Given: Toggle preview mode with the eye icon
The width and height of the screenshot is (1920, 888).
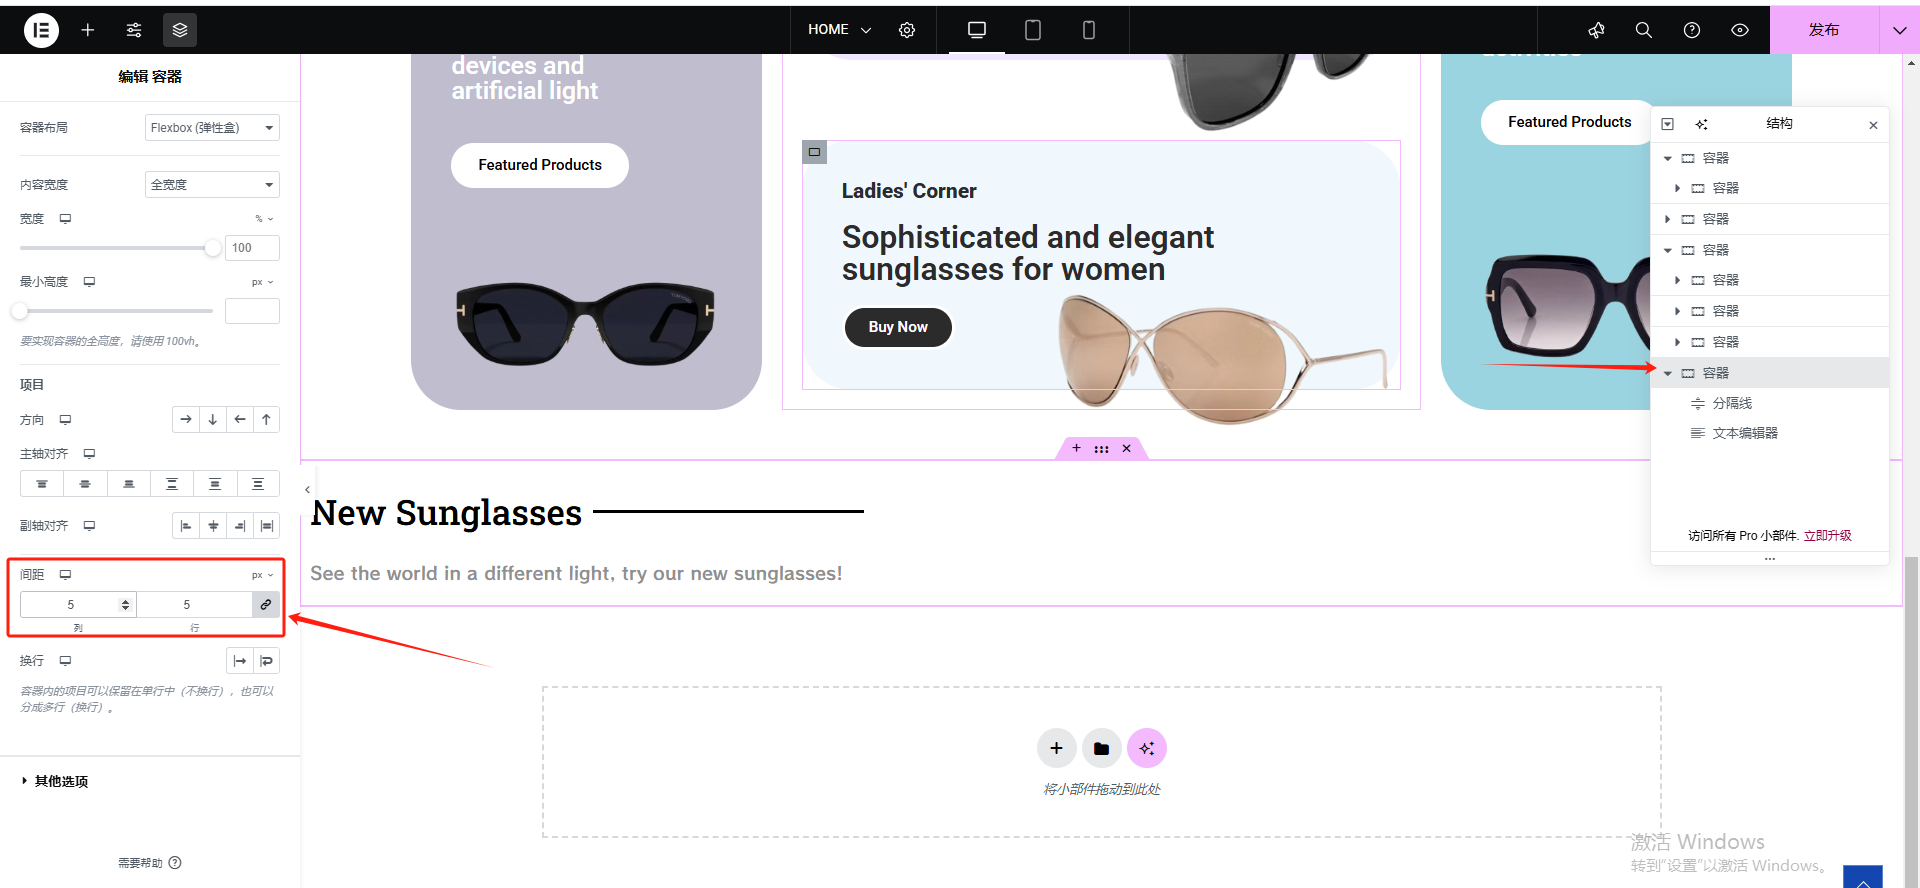Looking at the screenshot, I should (x=1740, y=30).
